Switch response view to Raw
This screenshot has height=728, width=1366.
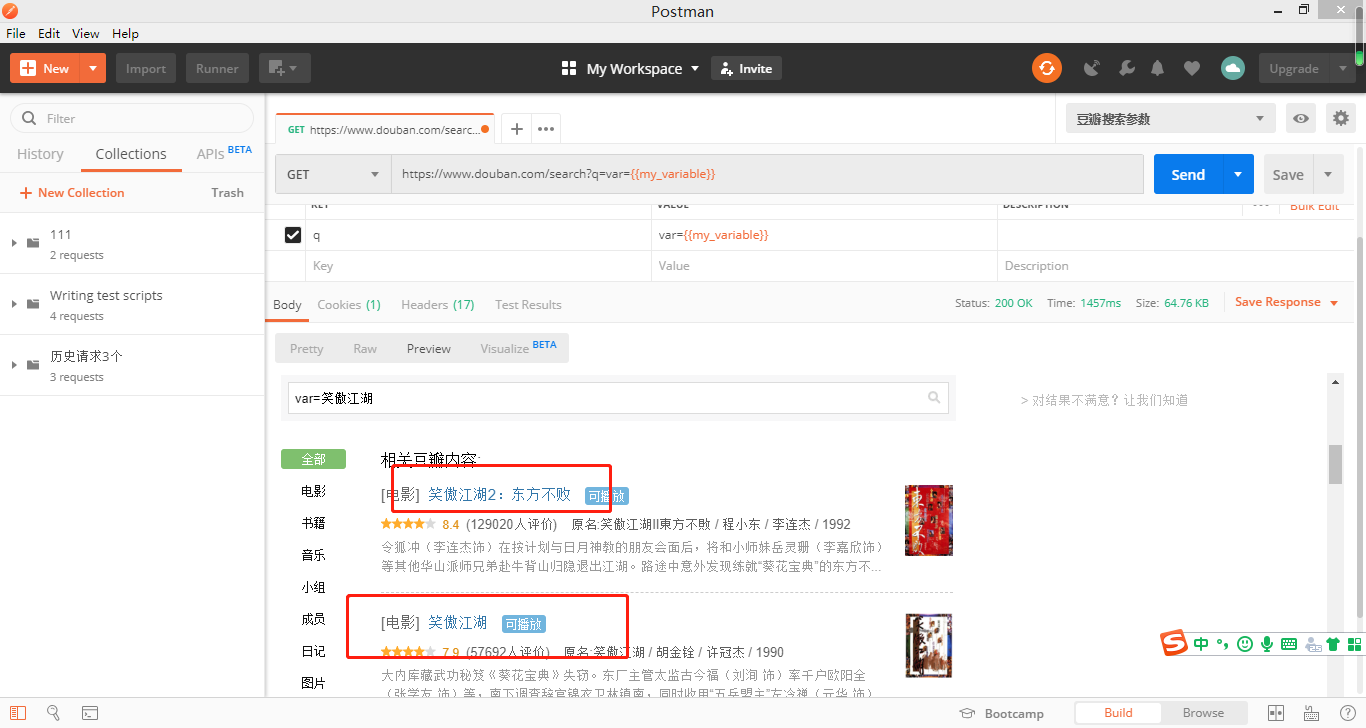point(365,348)
